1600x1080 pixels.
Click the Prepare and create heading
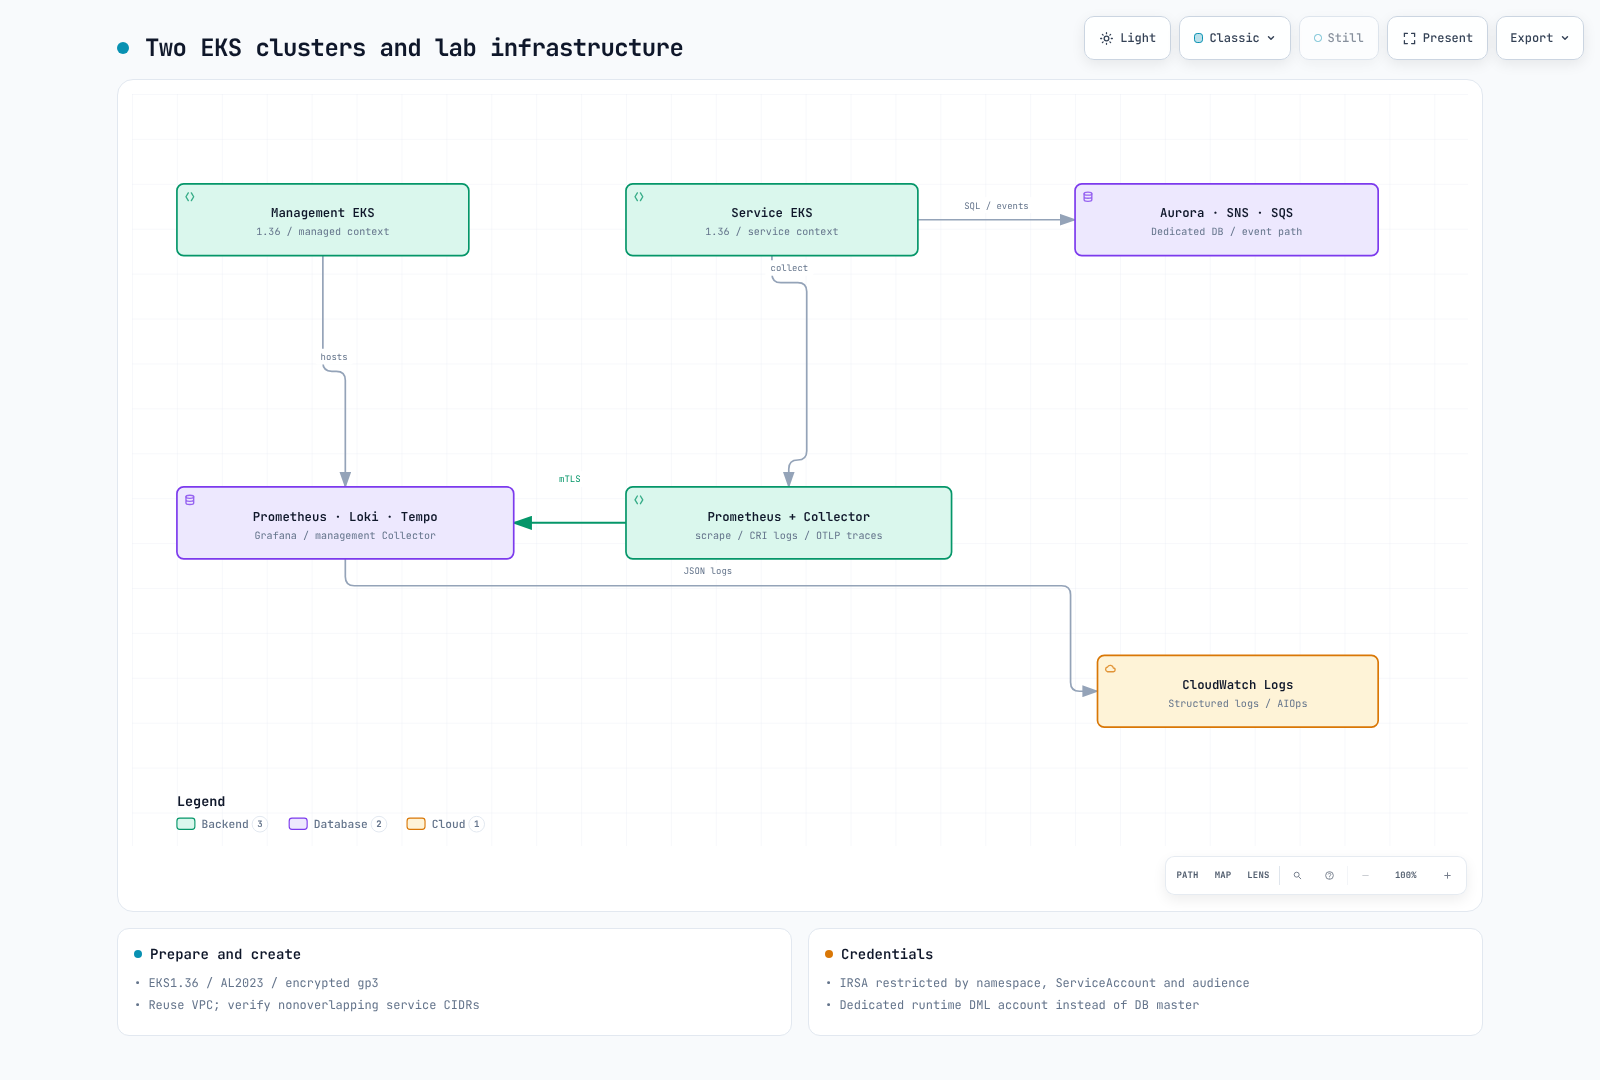pyautogui.click(x=225, y=954)
